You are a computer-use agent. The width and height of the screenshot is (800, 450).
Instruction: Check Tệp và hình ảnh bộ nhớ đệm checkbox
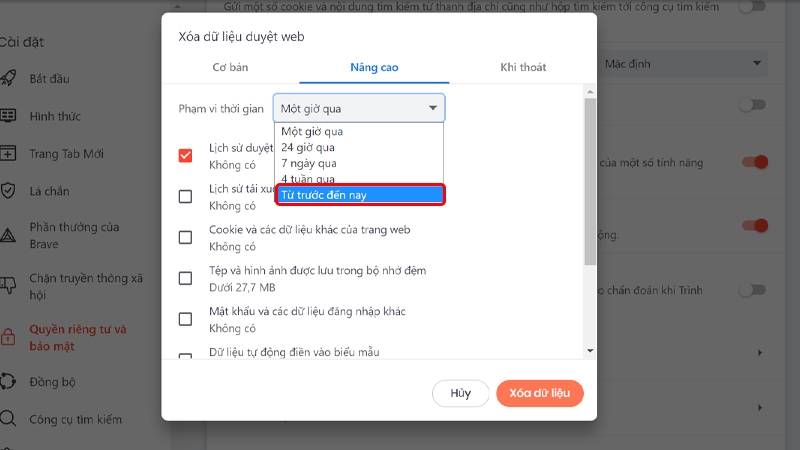185,278
